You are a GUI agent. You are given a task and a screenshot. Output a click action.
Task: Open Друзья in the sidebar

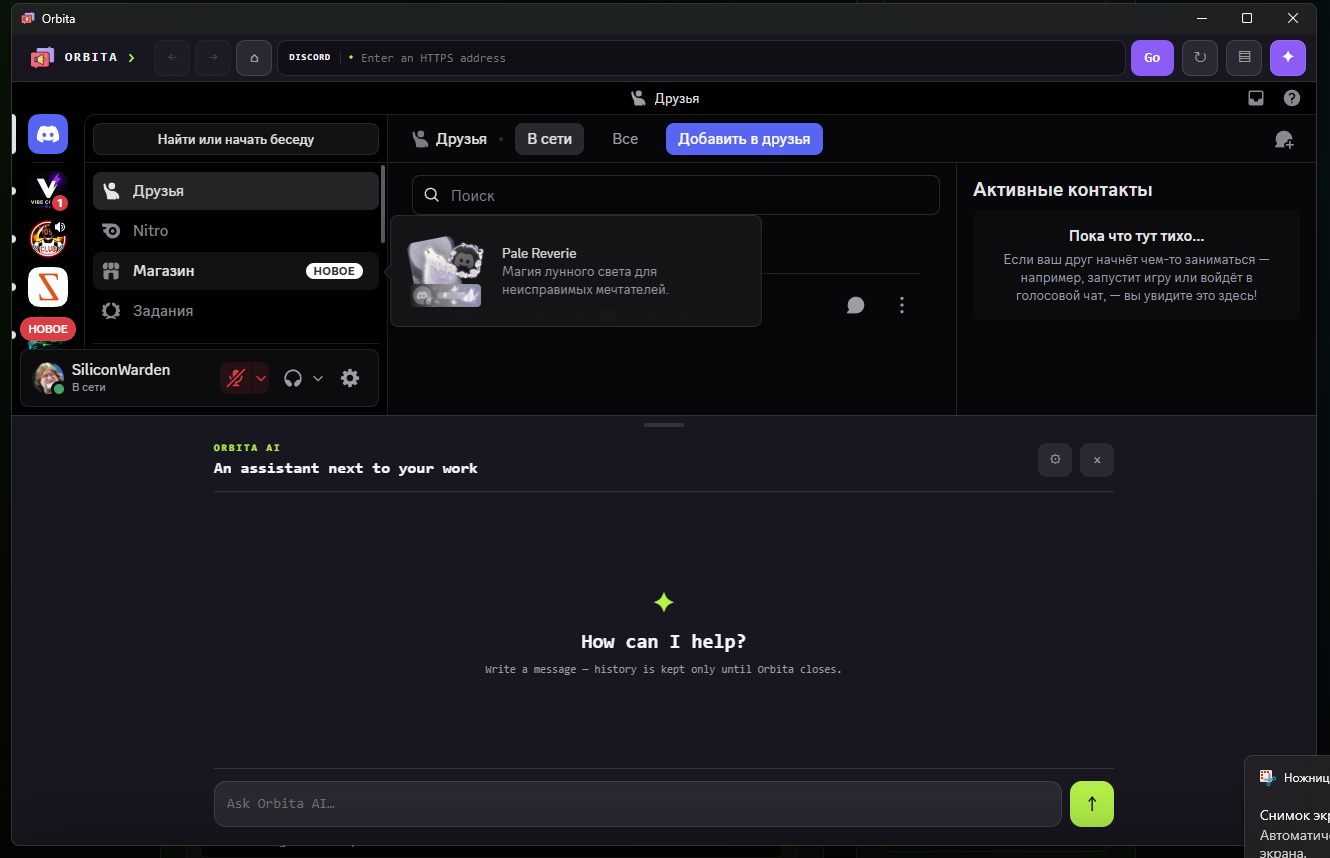tap(236, 191)
